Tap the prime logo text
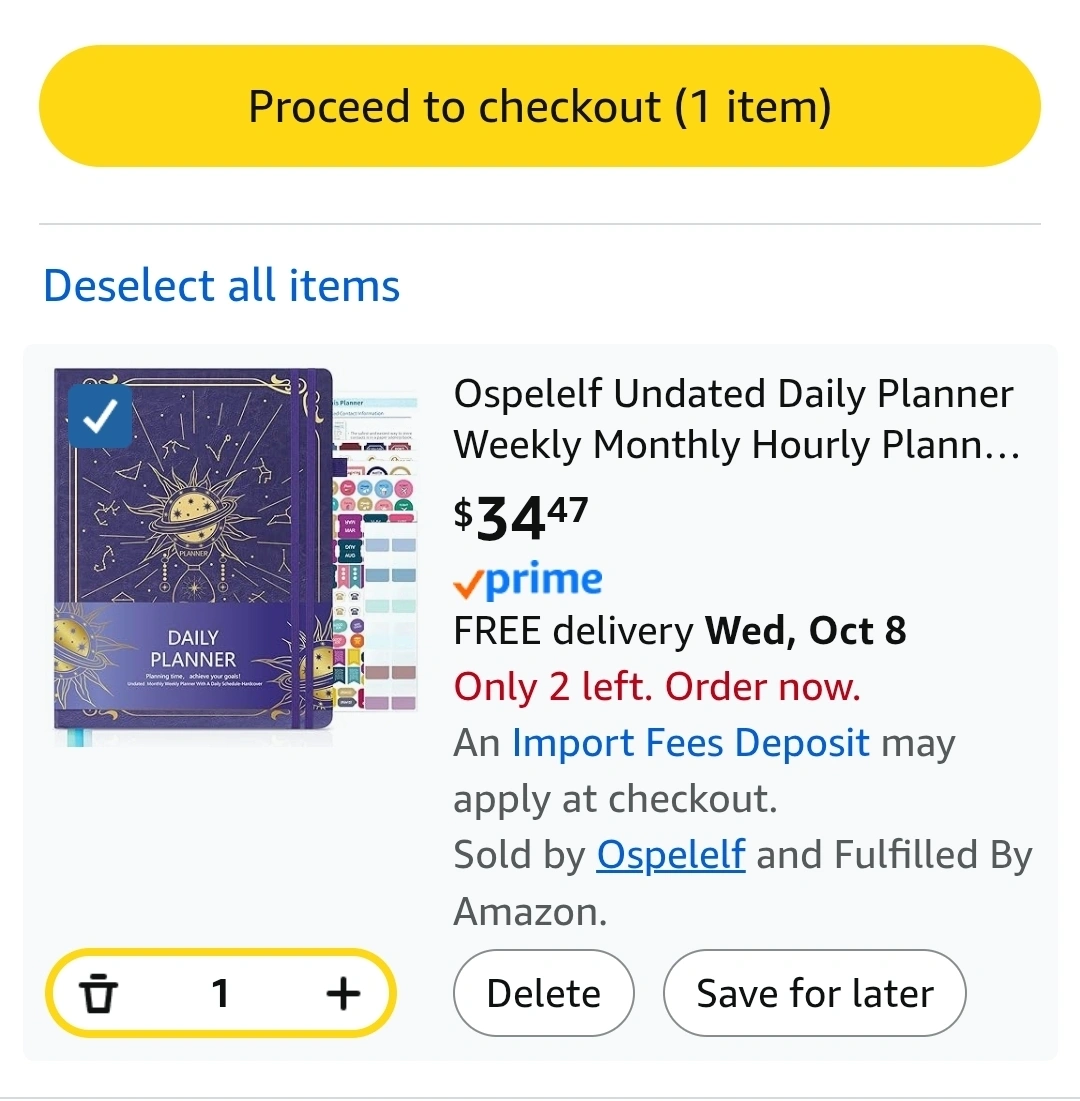 (545, 579)
